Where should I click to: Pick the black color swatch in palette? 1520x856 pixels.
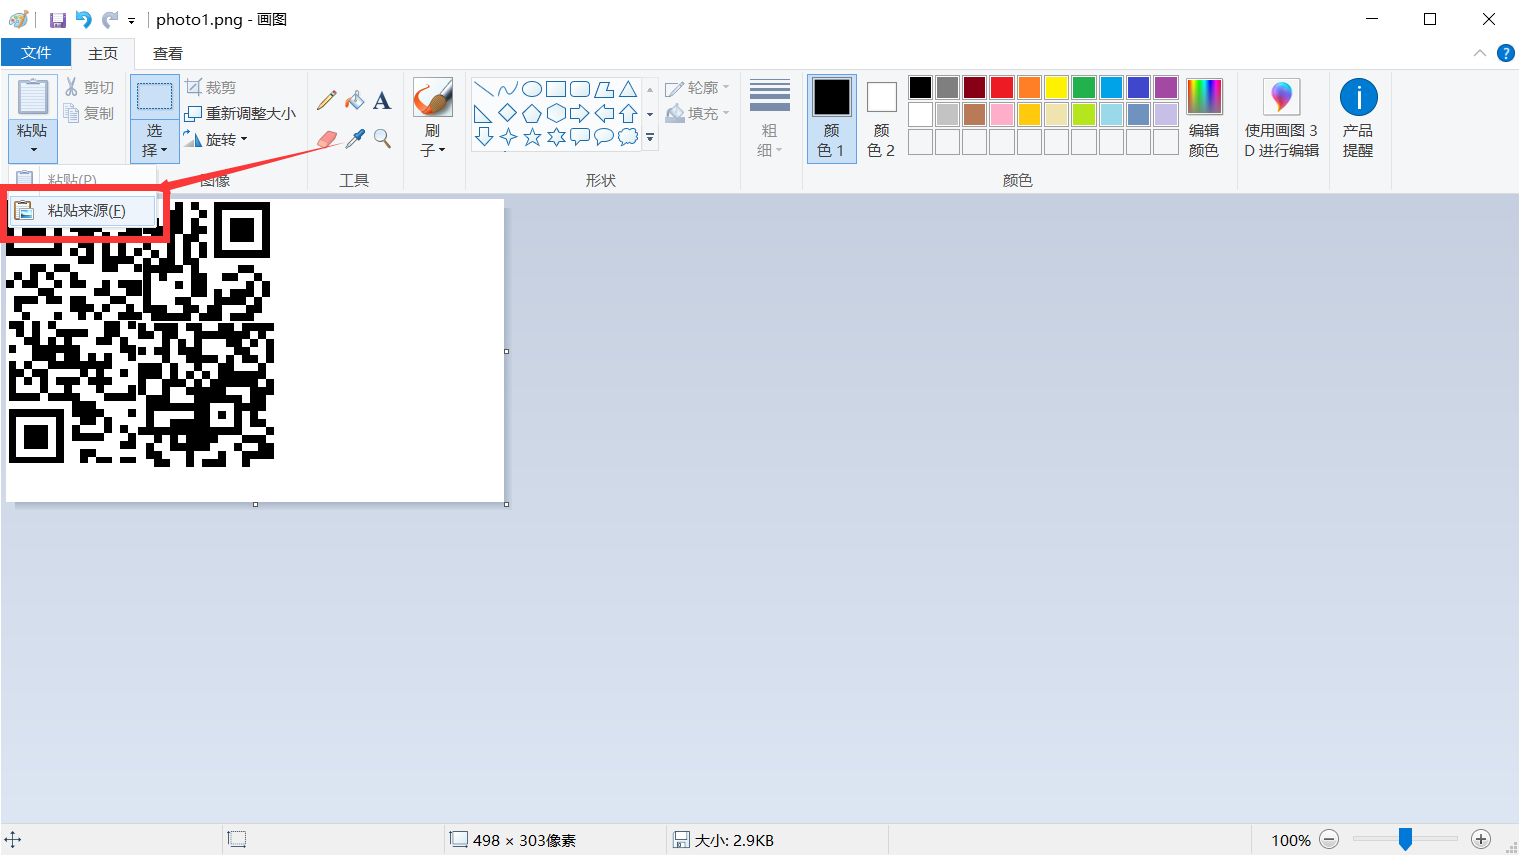pyautogui.click(x=920, y=88)
